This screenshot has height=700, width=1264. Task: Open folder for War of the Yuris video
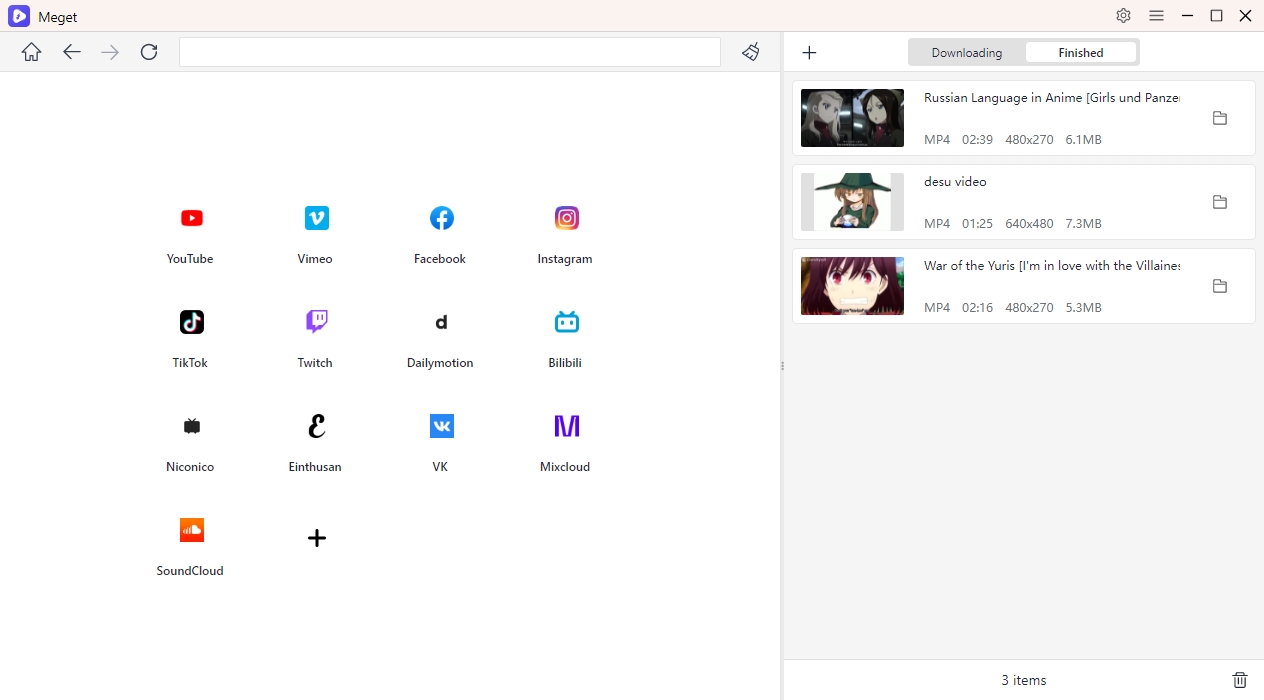(1219, 286)
